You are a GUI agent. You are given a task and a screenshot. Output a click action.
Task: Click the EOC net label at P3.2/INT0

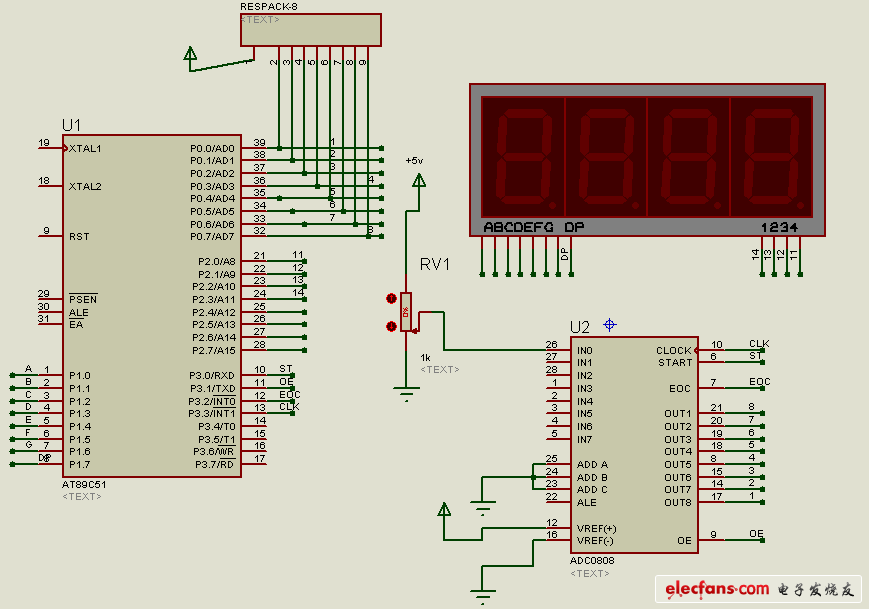[290, 395]
